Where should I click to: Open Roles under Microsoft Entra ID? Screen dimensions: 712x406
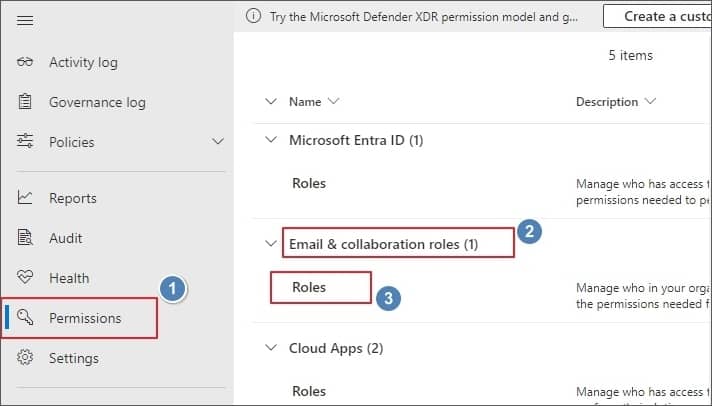(309, 183)
